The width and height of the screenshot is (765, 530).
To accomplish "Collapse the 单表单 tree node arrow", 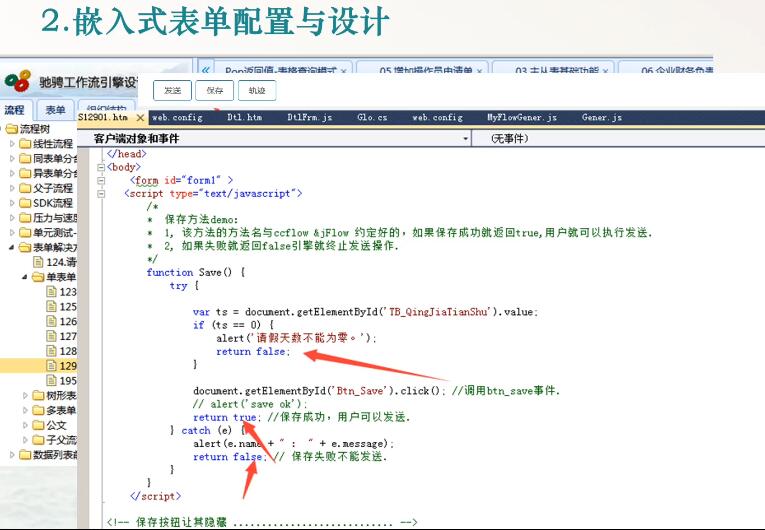I will coord(24,277).
